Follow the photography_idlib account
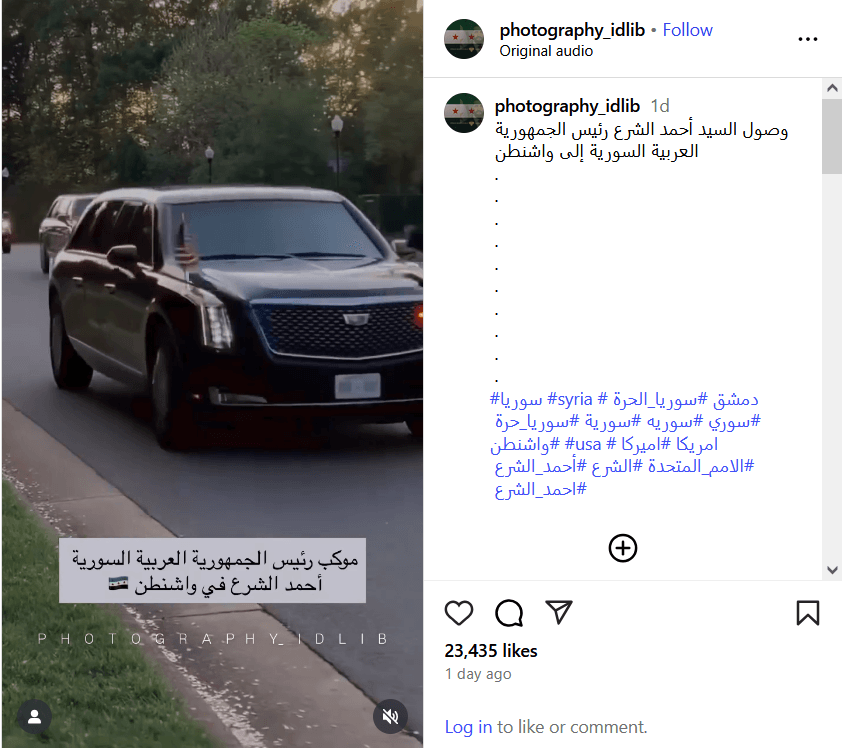Image resolution: width=842 pixels, height=748 pixels. click(x=687, y=30)
